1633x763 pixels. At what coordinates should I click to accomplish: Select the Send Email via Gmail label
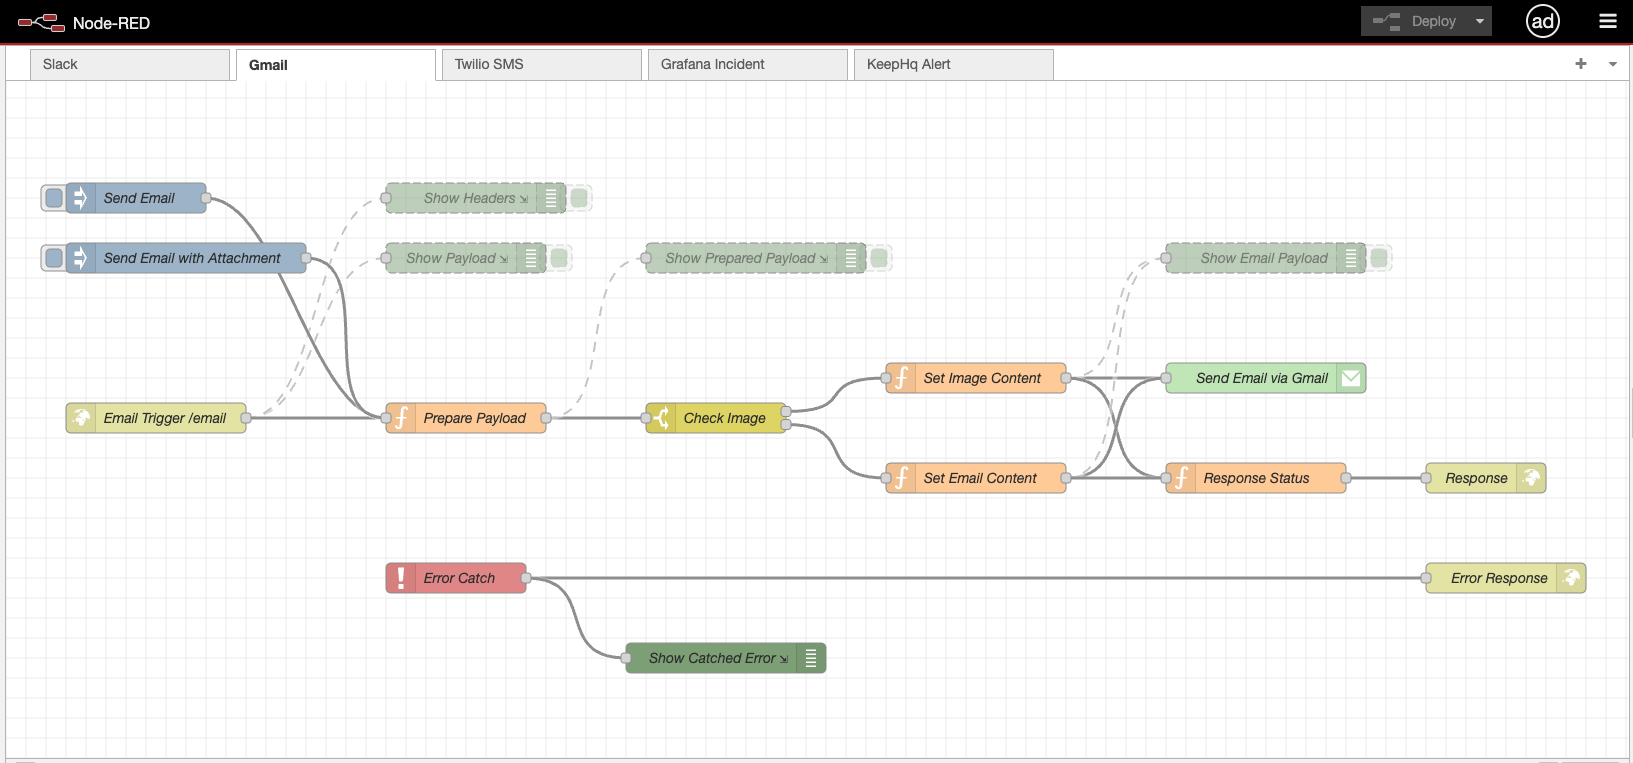(1262, 378)
